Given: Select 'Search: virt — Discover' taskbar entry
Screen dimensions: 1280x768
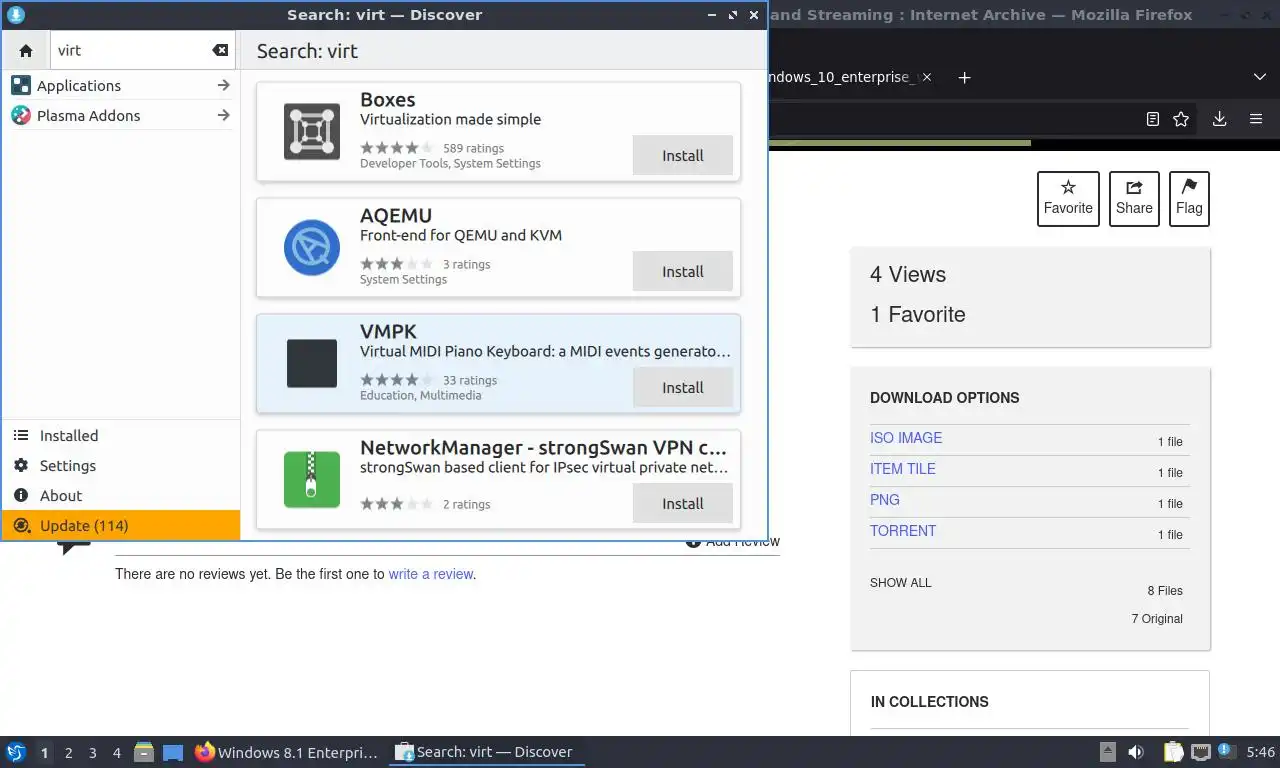Looking at the screenshot, I should tap(486, 752).
